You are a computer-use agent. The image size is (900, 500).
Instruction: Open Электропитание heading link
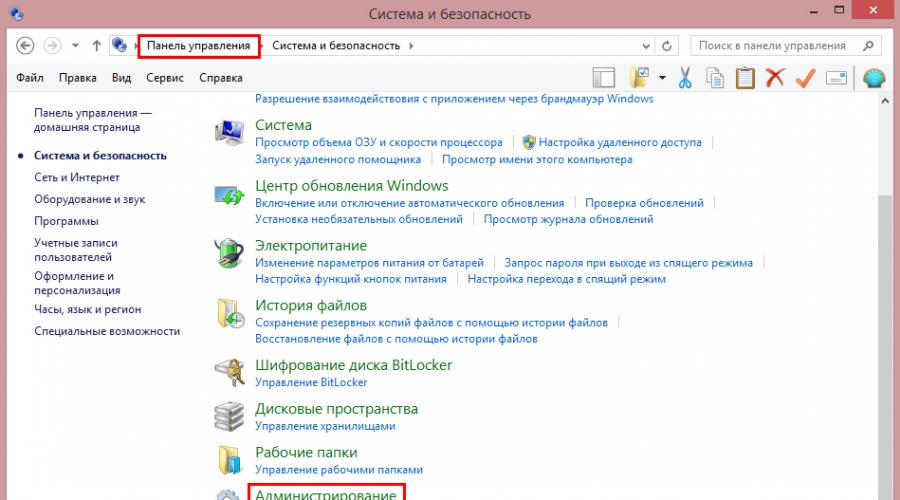click(311, 246)
